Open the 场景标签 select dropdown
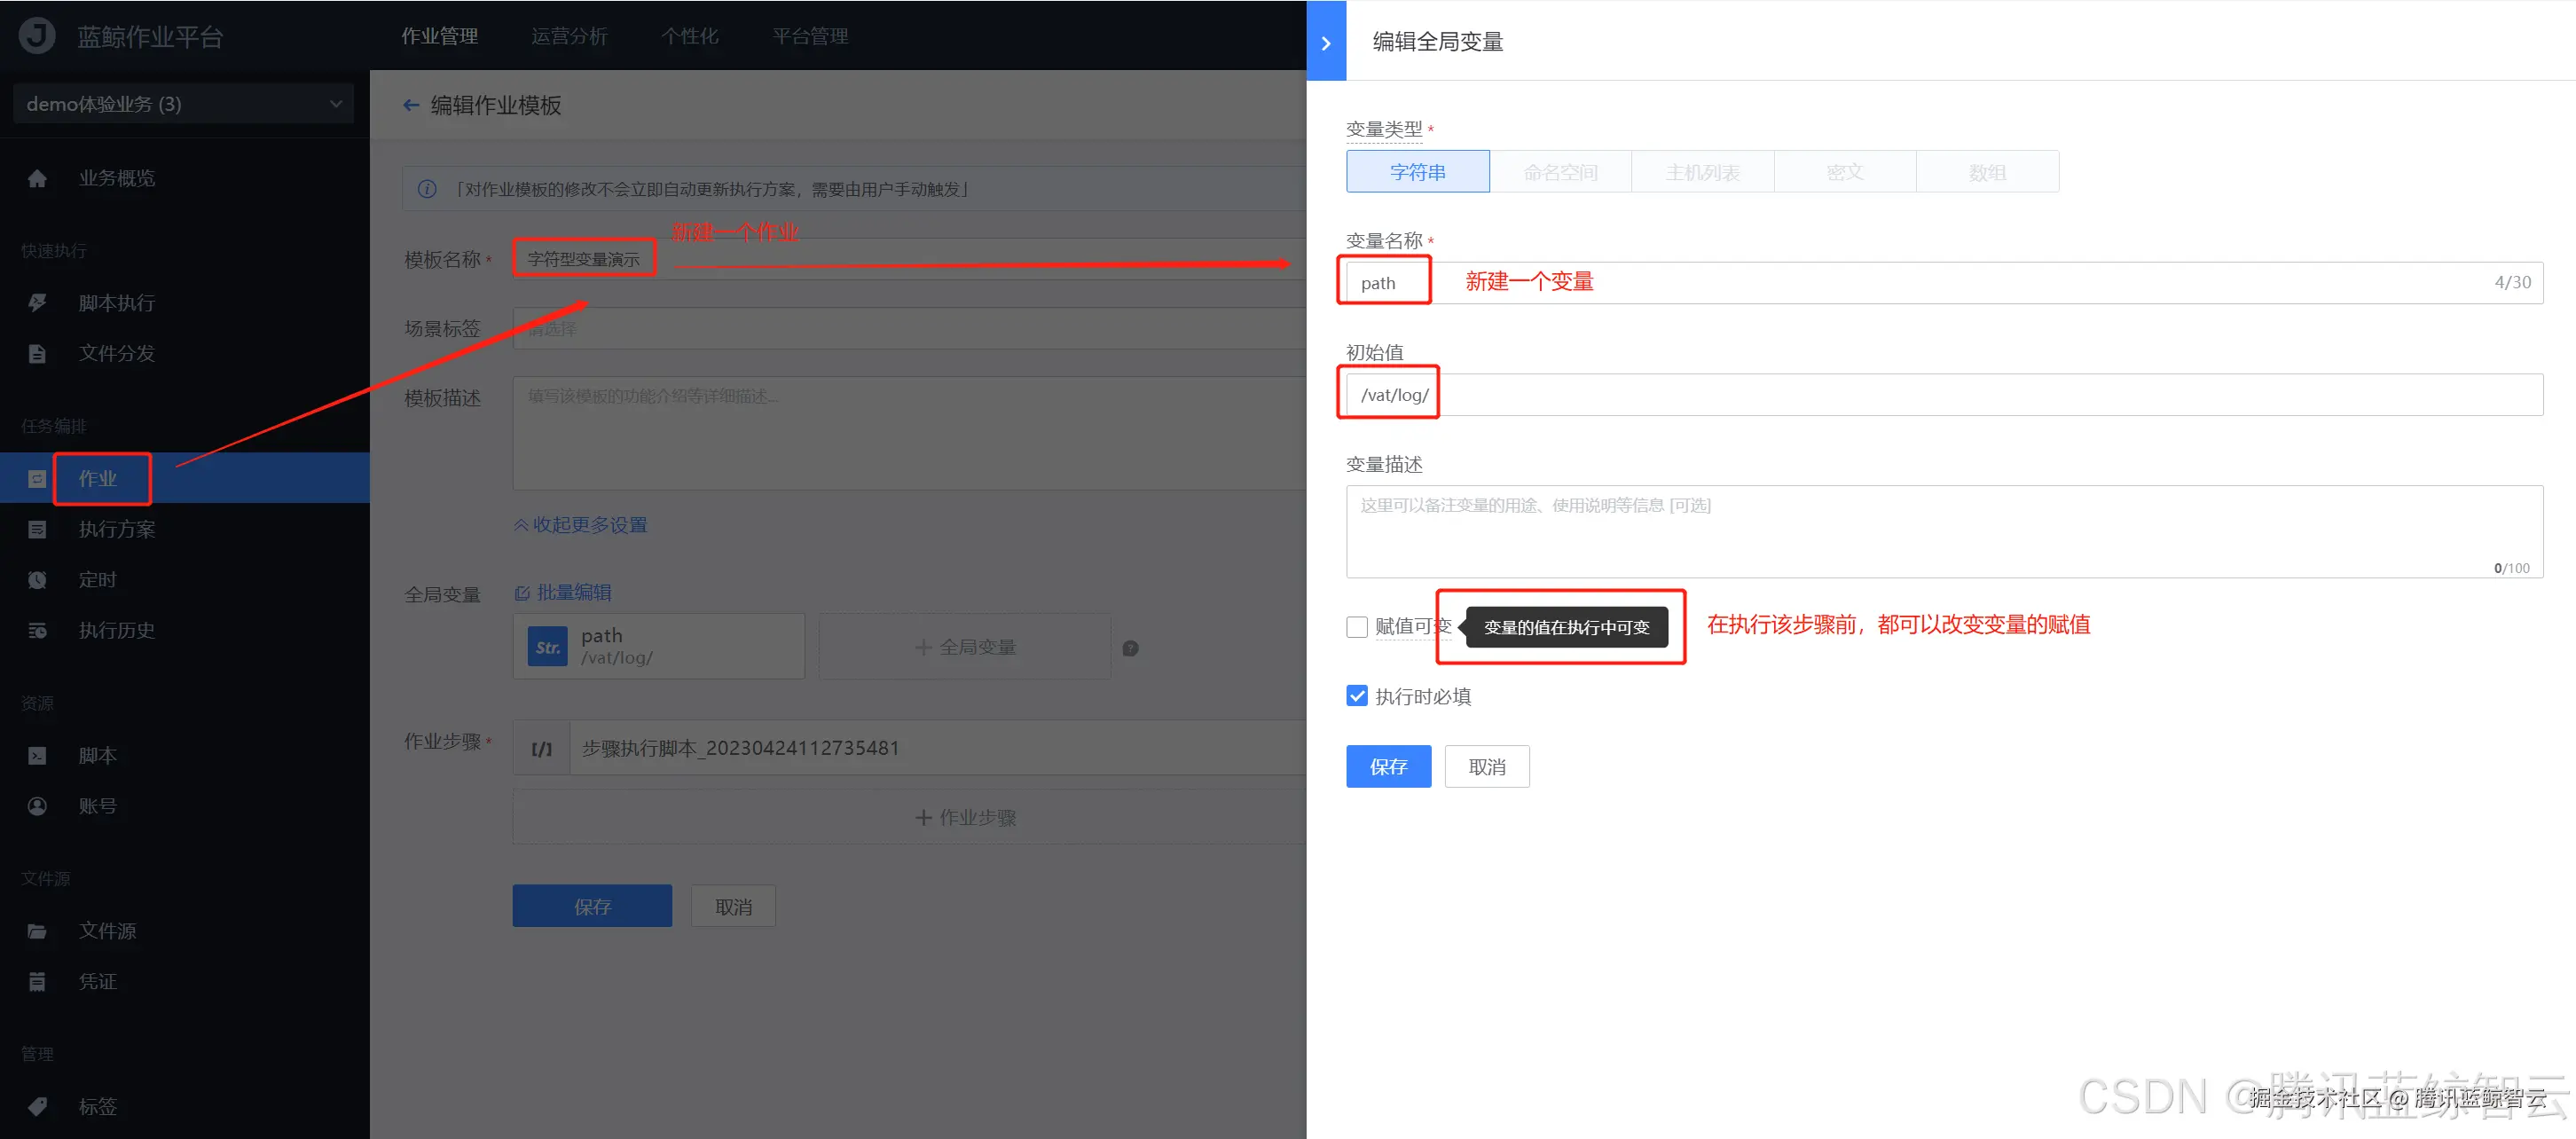 [910, 329]
